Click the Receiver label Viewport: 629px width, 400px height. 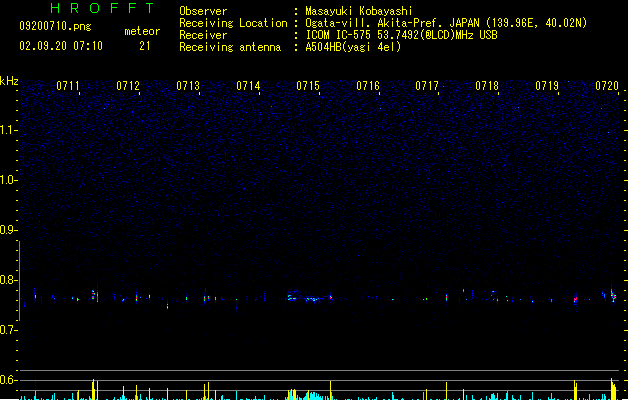(x=203, y=35)
